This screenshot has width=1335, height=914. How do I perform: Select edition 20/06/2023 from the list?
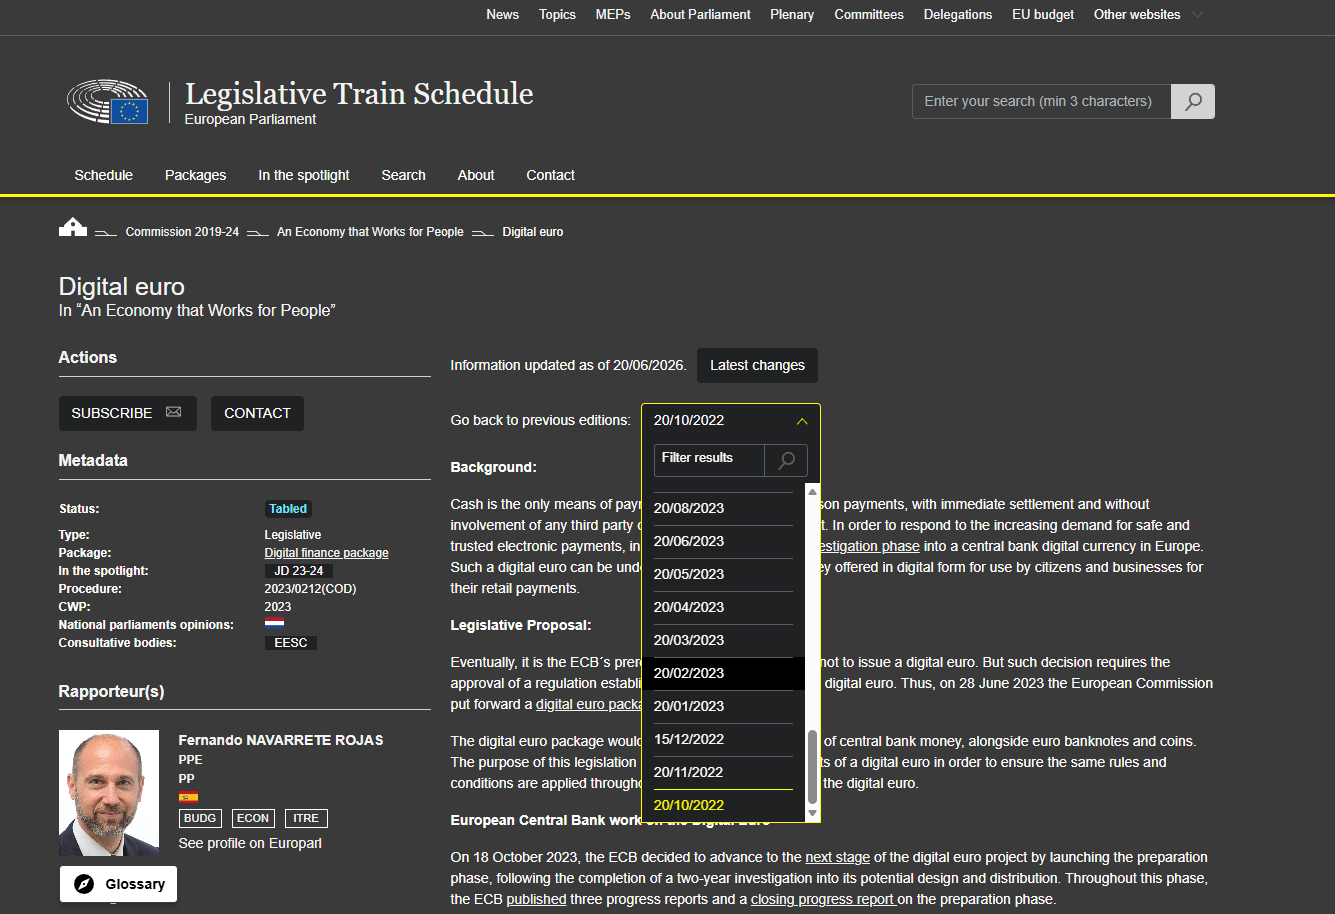(723, 541)
